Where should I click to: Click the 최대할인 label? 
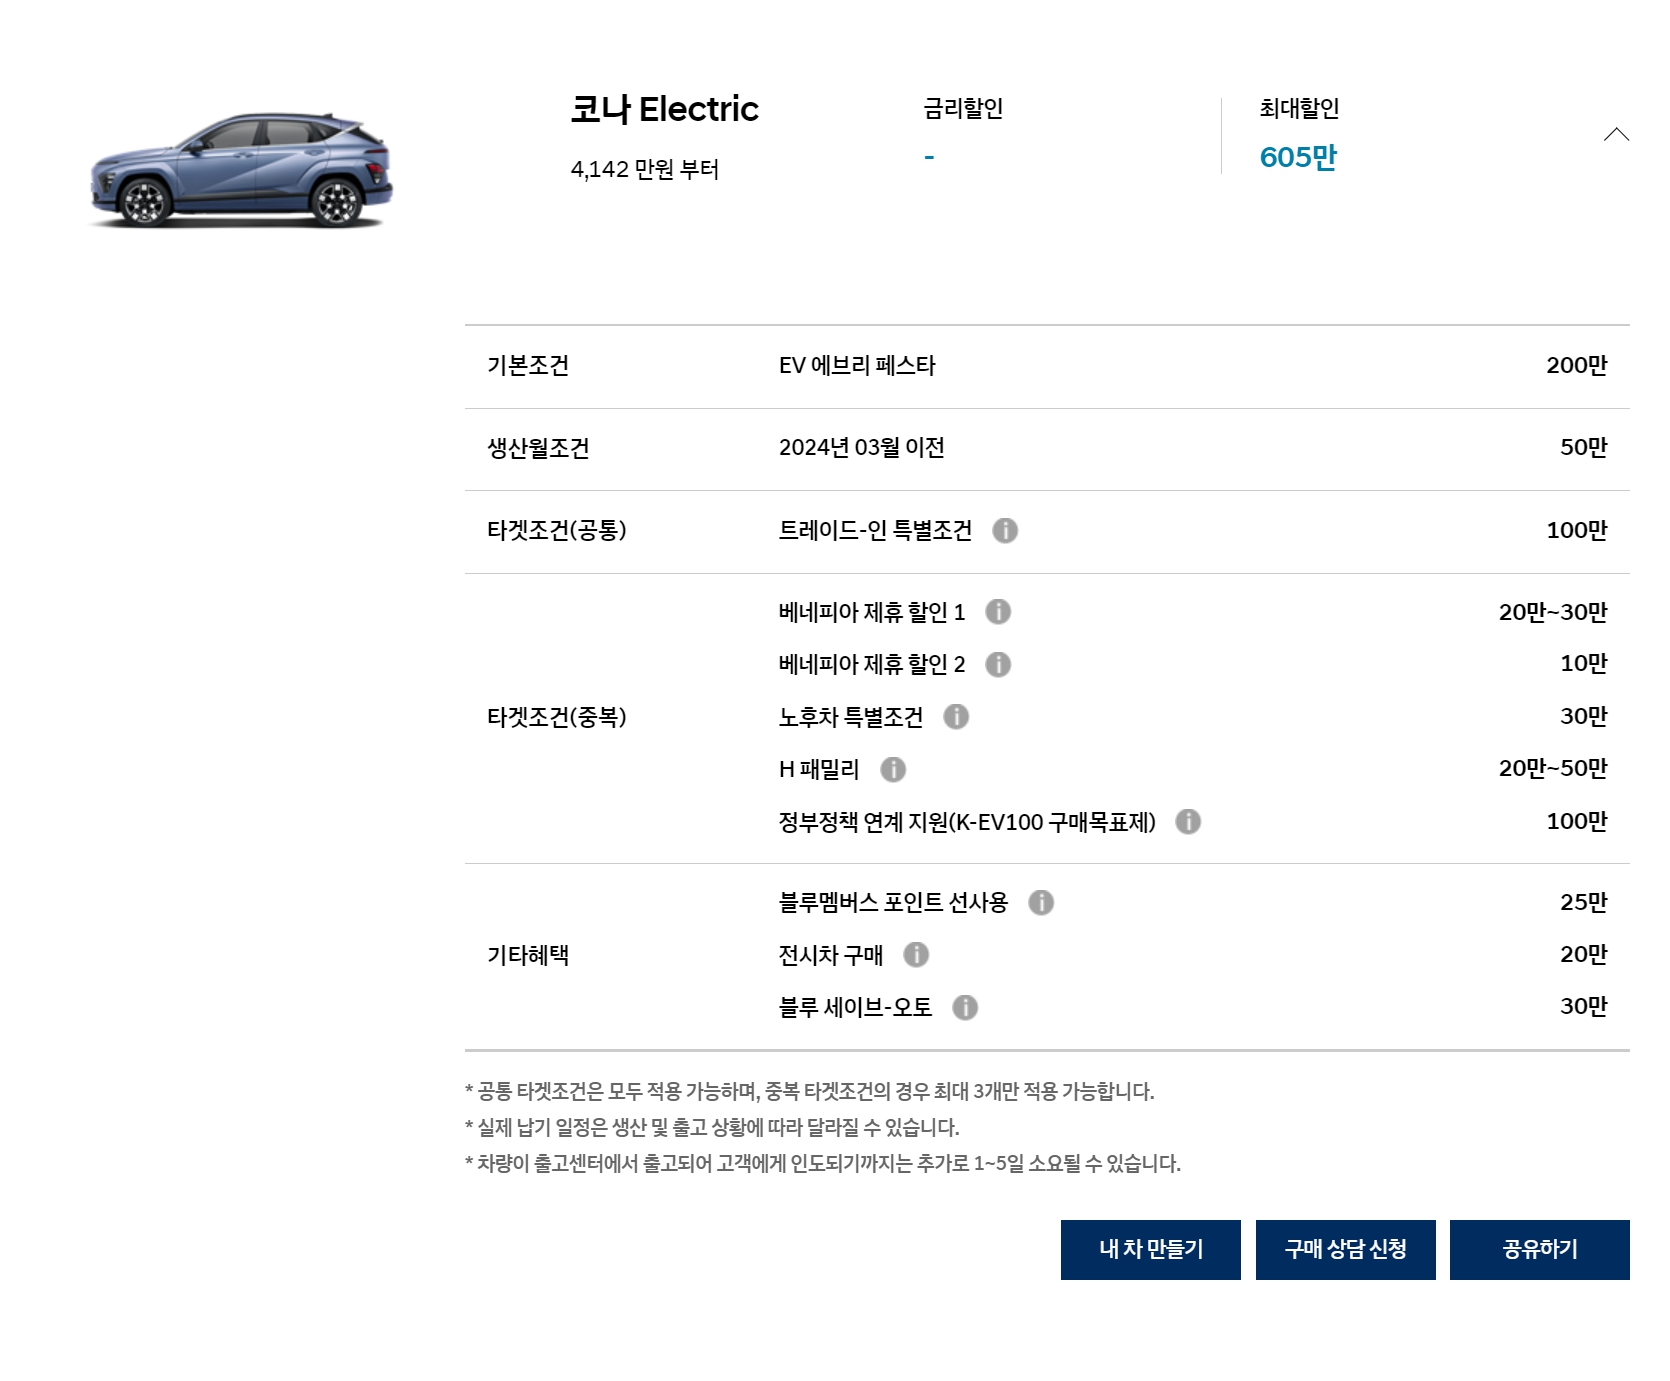point(1299,108)
